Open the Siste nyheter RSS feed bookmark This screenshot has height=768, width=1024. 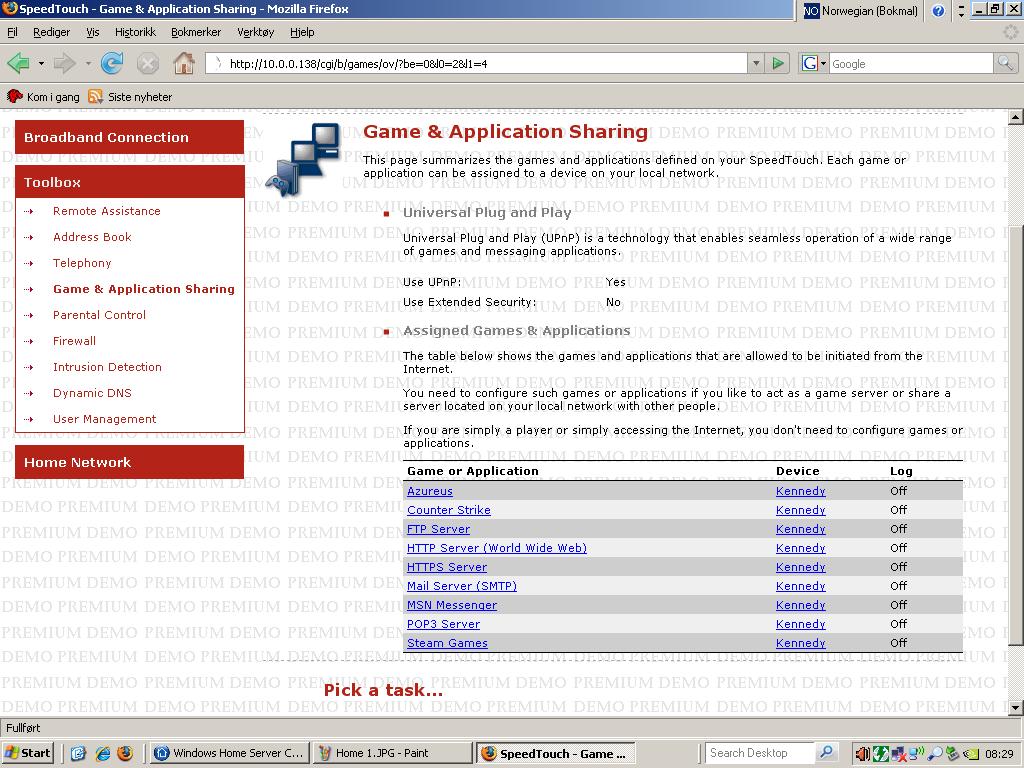tap(130, 97)
